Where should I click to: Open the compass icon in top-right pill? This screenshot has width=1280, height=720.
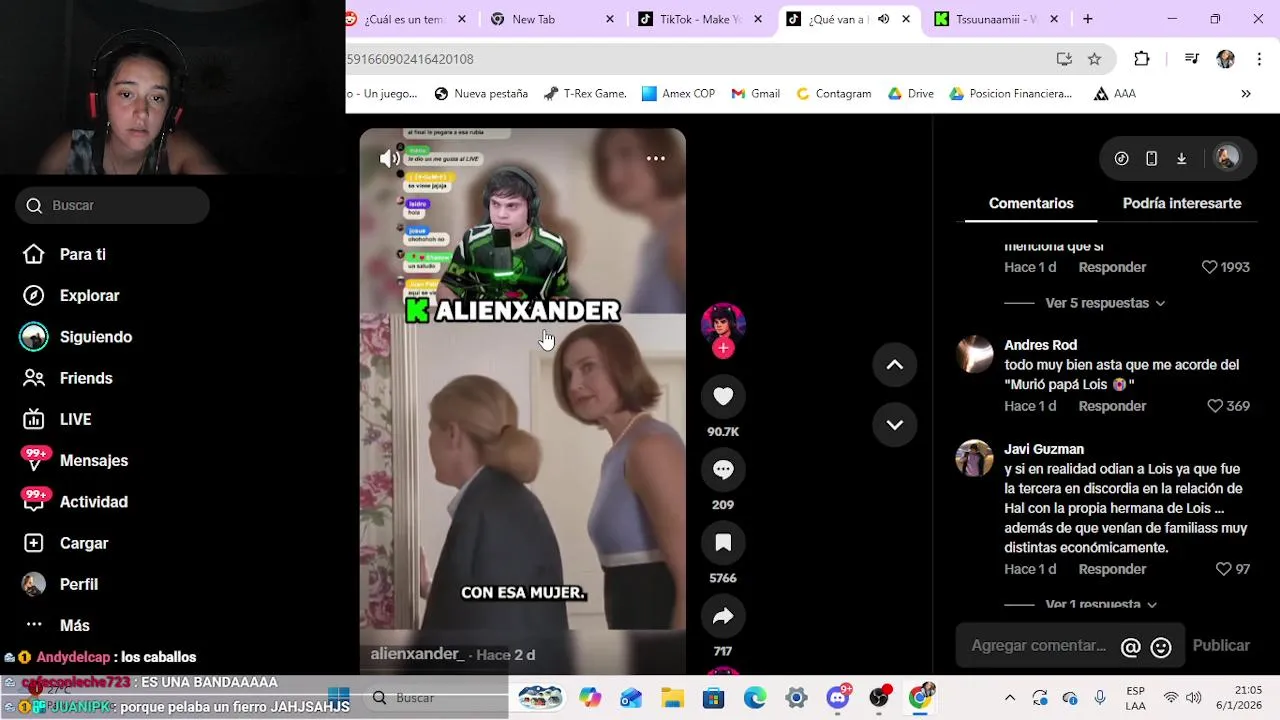pyautogui.click(x=1122, y=158)
